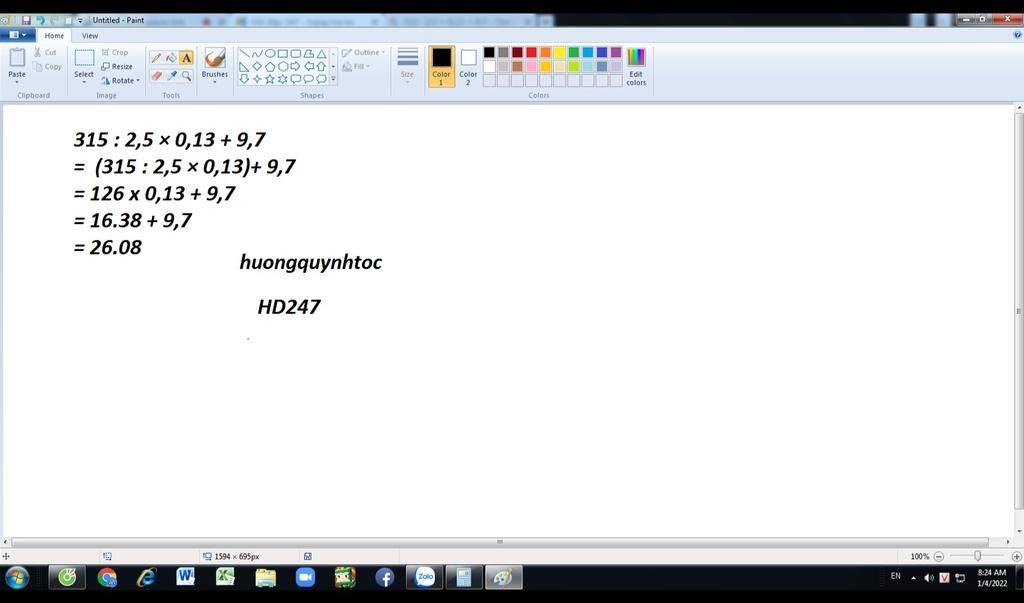This screenshot has width=1024, height=603.
Task: Activate the Color 1 button
Action: click(441, 66)
